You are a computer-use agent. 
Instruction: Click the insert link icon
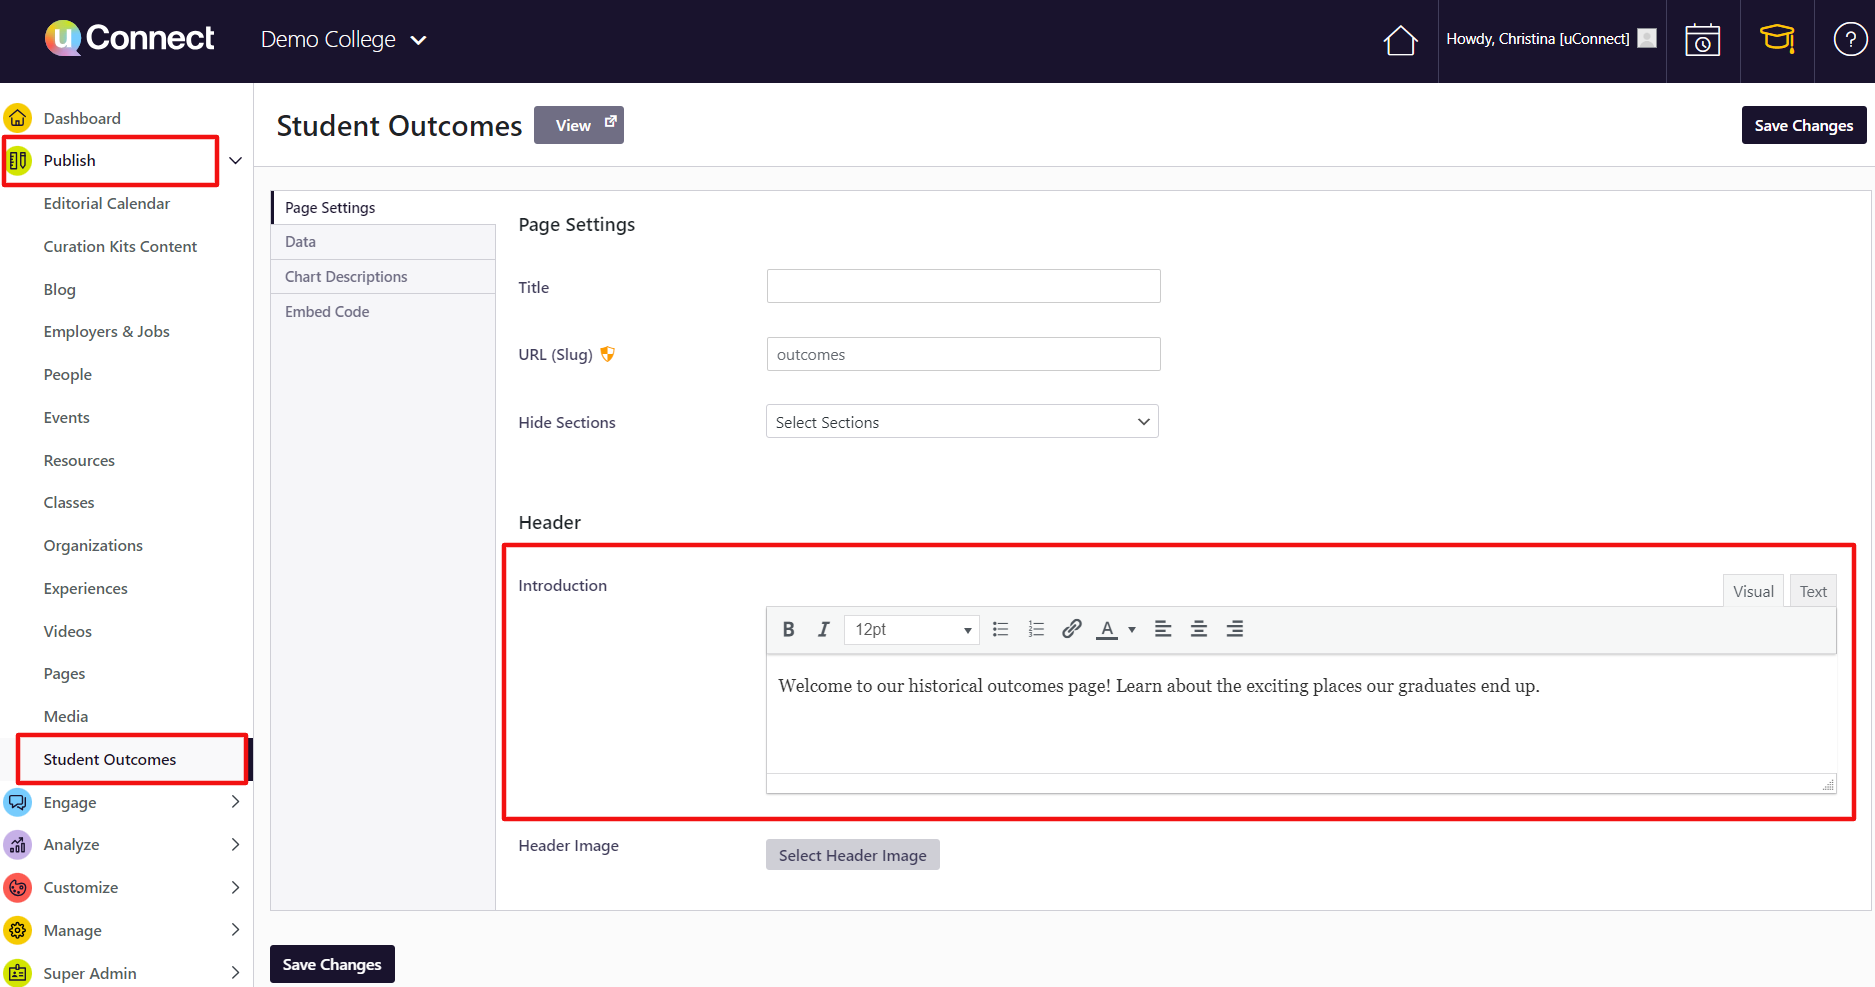coord(1071,629)
